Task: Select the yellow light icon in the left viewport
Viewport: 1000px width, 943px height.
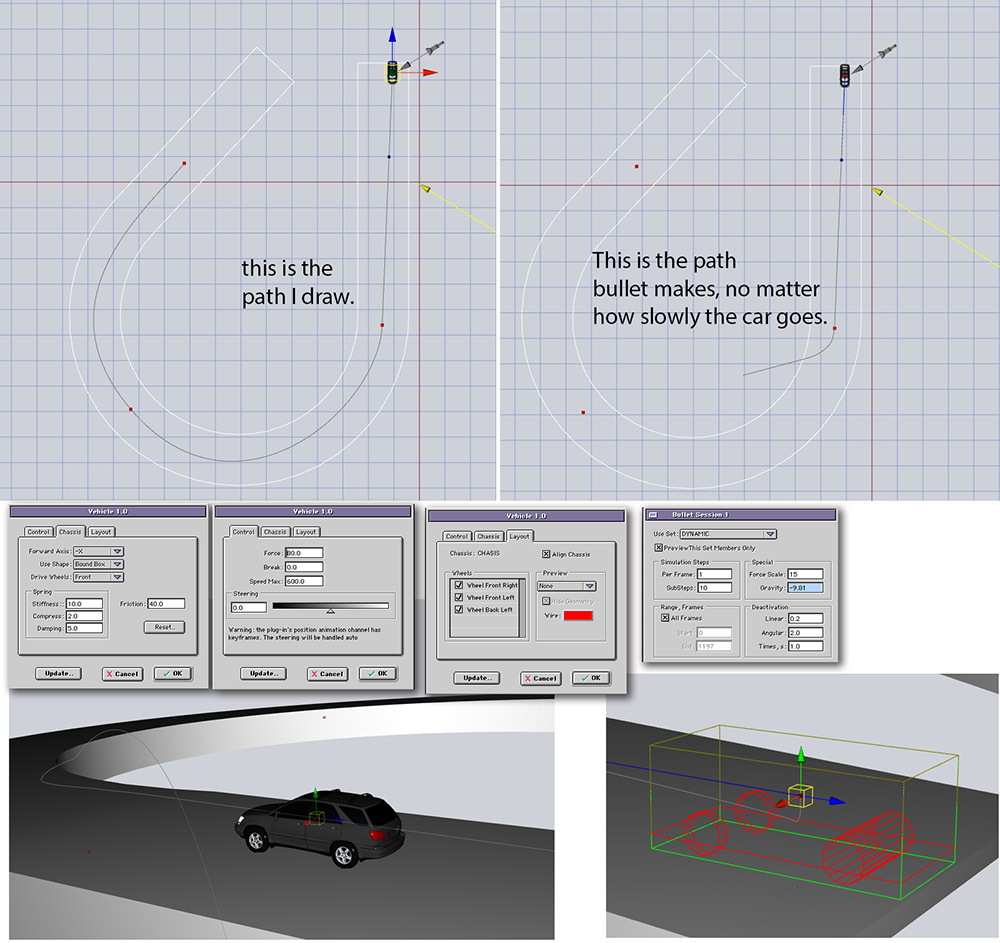Action: pos(425,187)
